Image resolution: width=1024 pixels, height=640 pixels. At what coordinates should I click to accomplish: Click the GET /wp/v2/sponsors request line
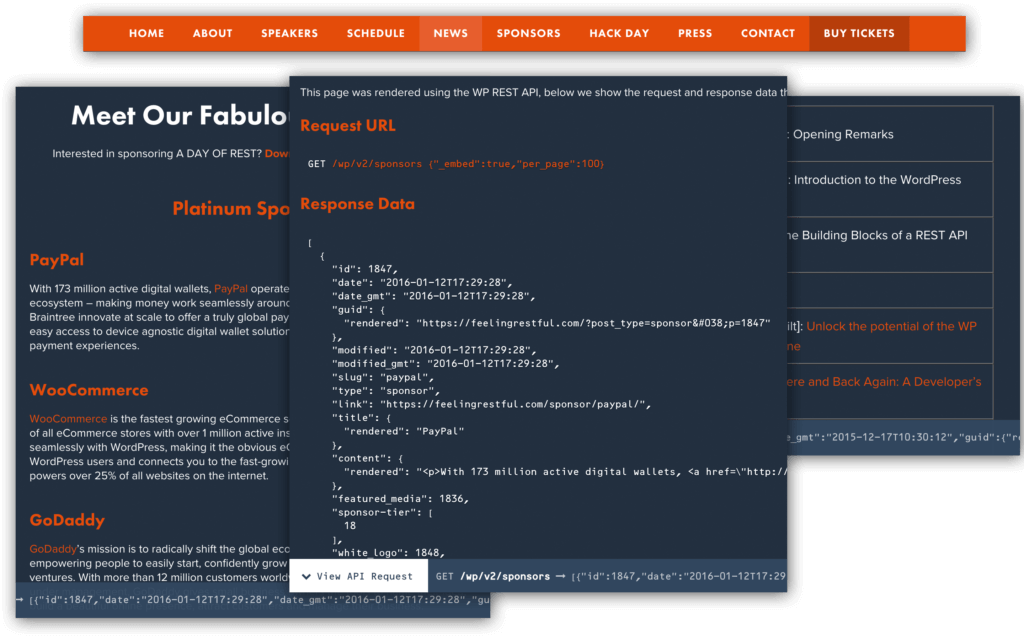(x=456, y=164)
